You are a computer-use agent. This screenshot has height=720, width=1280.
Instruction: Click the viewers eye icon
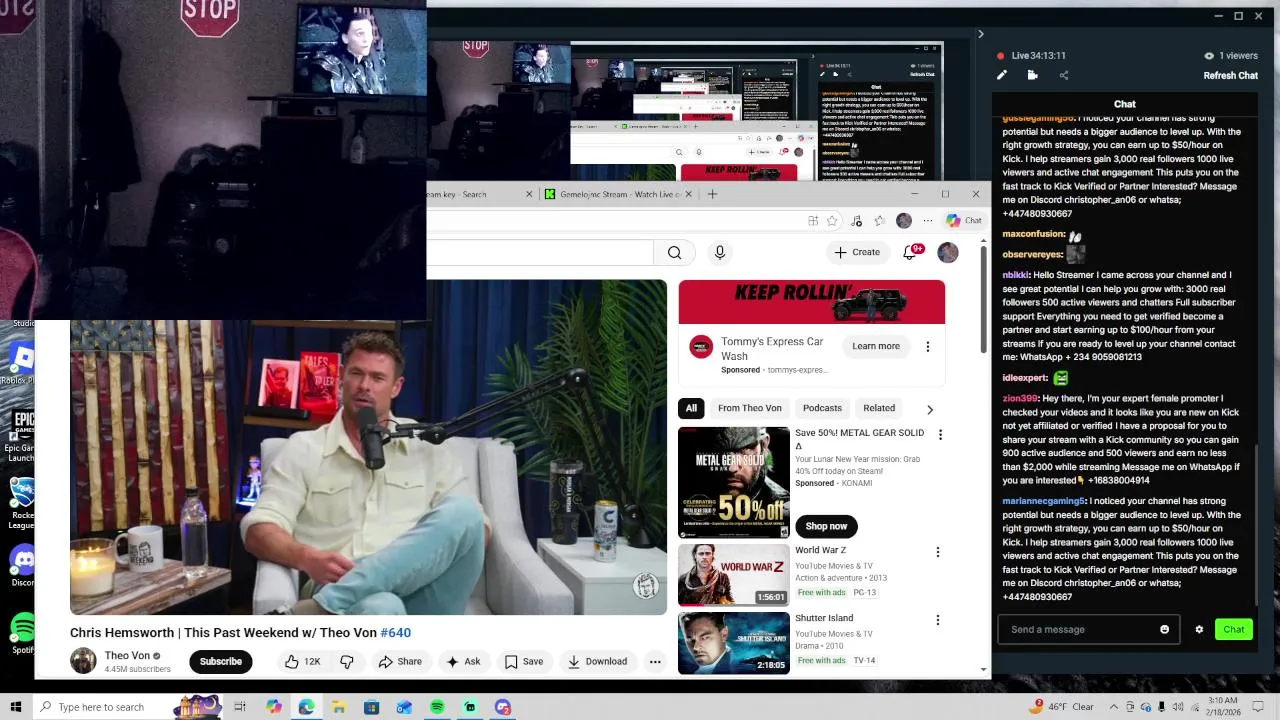point(1209,56)
